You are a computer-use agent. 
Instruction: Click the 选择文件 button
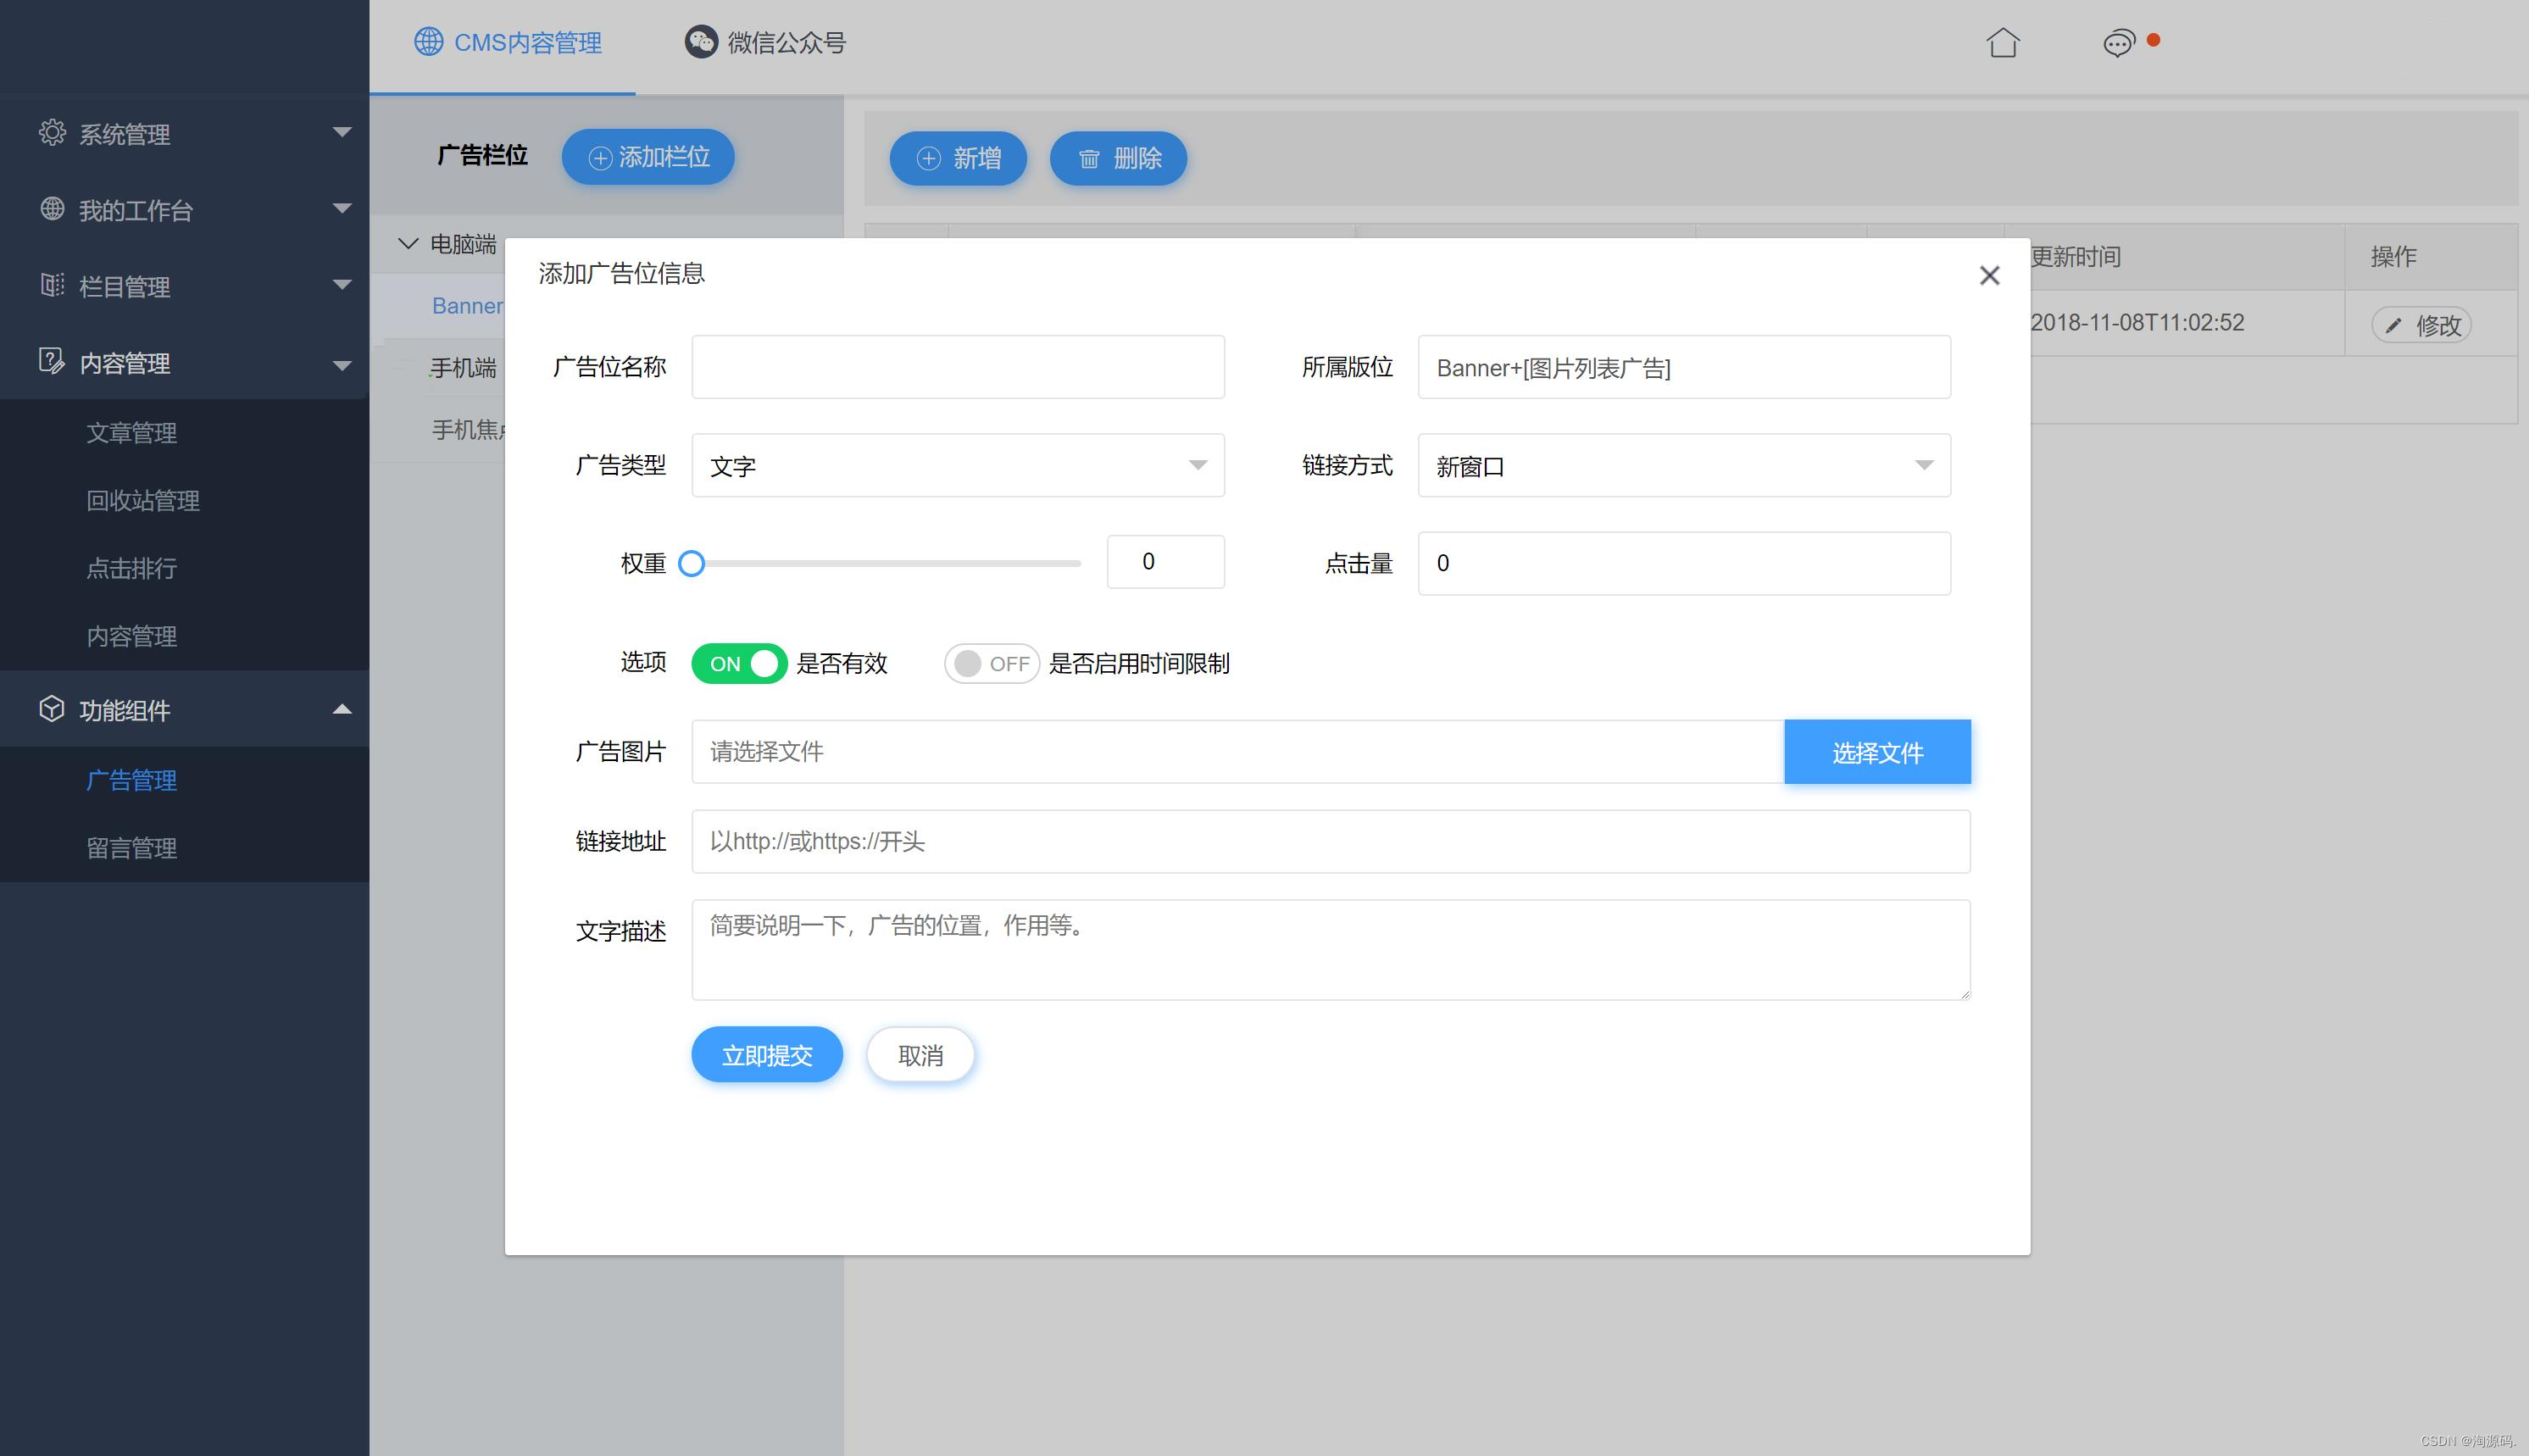(x=1876, y=752)
